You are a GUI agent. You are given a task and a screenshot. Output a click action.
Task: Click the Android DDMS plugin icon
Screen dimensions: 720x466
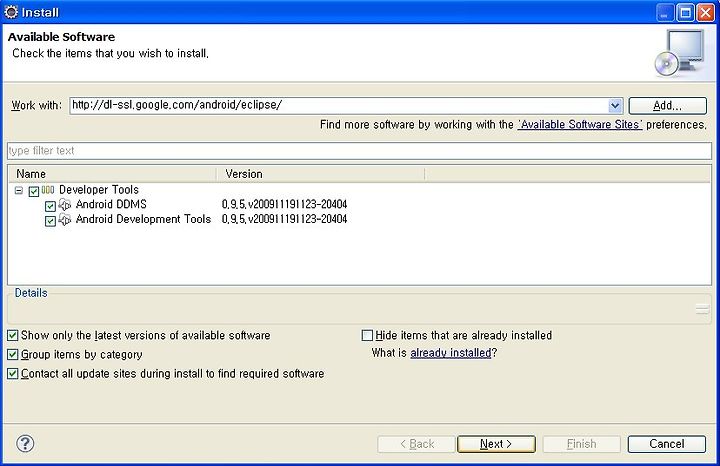[65, 205]
